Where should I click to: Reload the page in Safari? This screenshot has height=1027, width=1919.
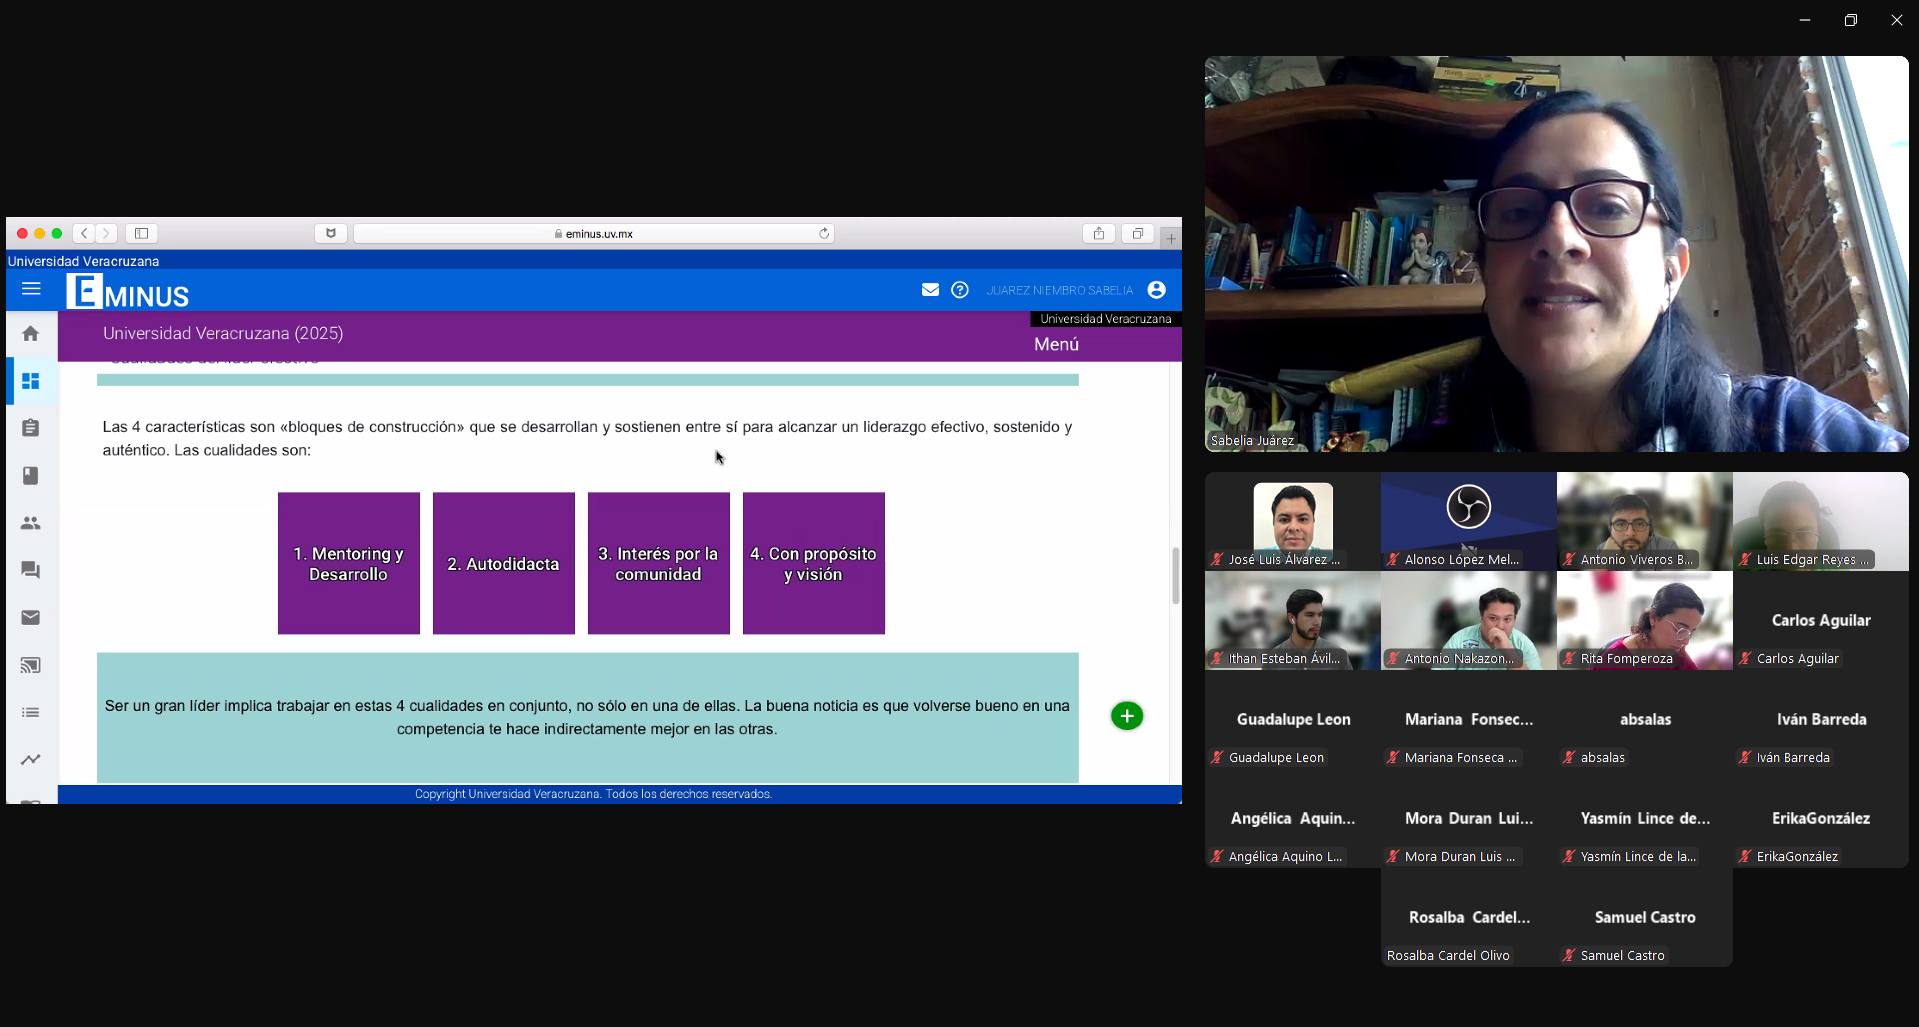[x=824, y=234]
